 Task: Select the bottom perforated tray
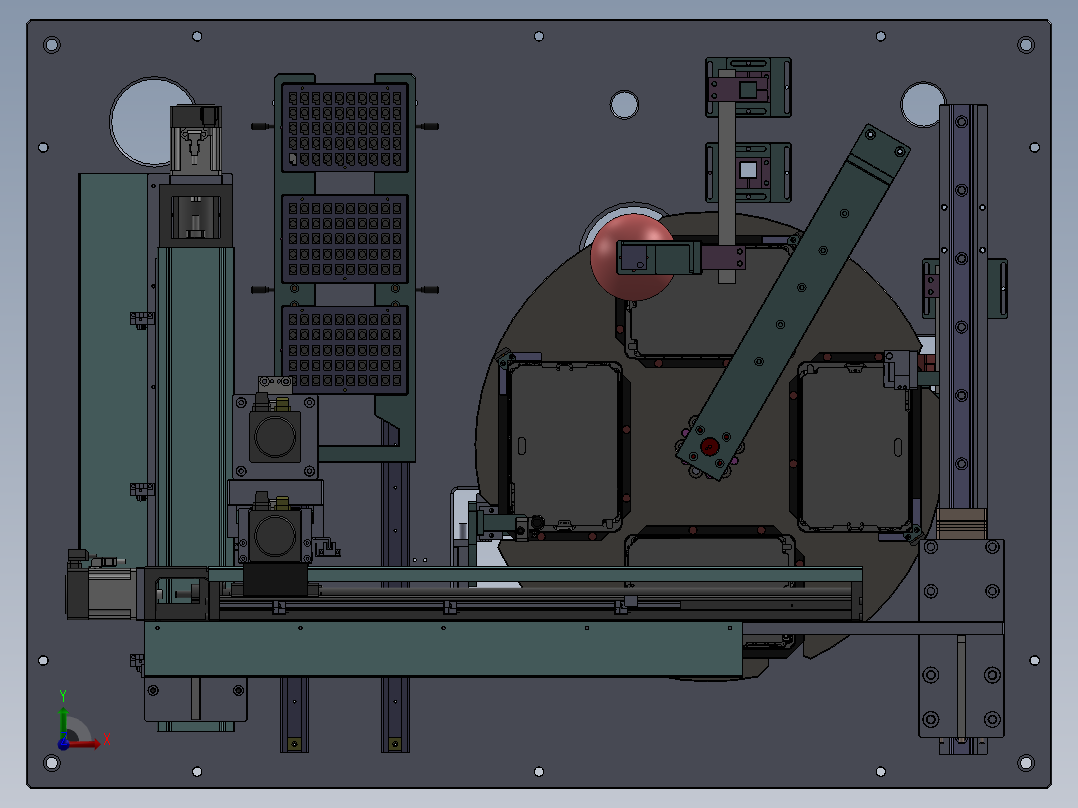click(x=344, y=350)
